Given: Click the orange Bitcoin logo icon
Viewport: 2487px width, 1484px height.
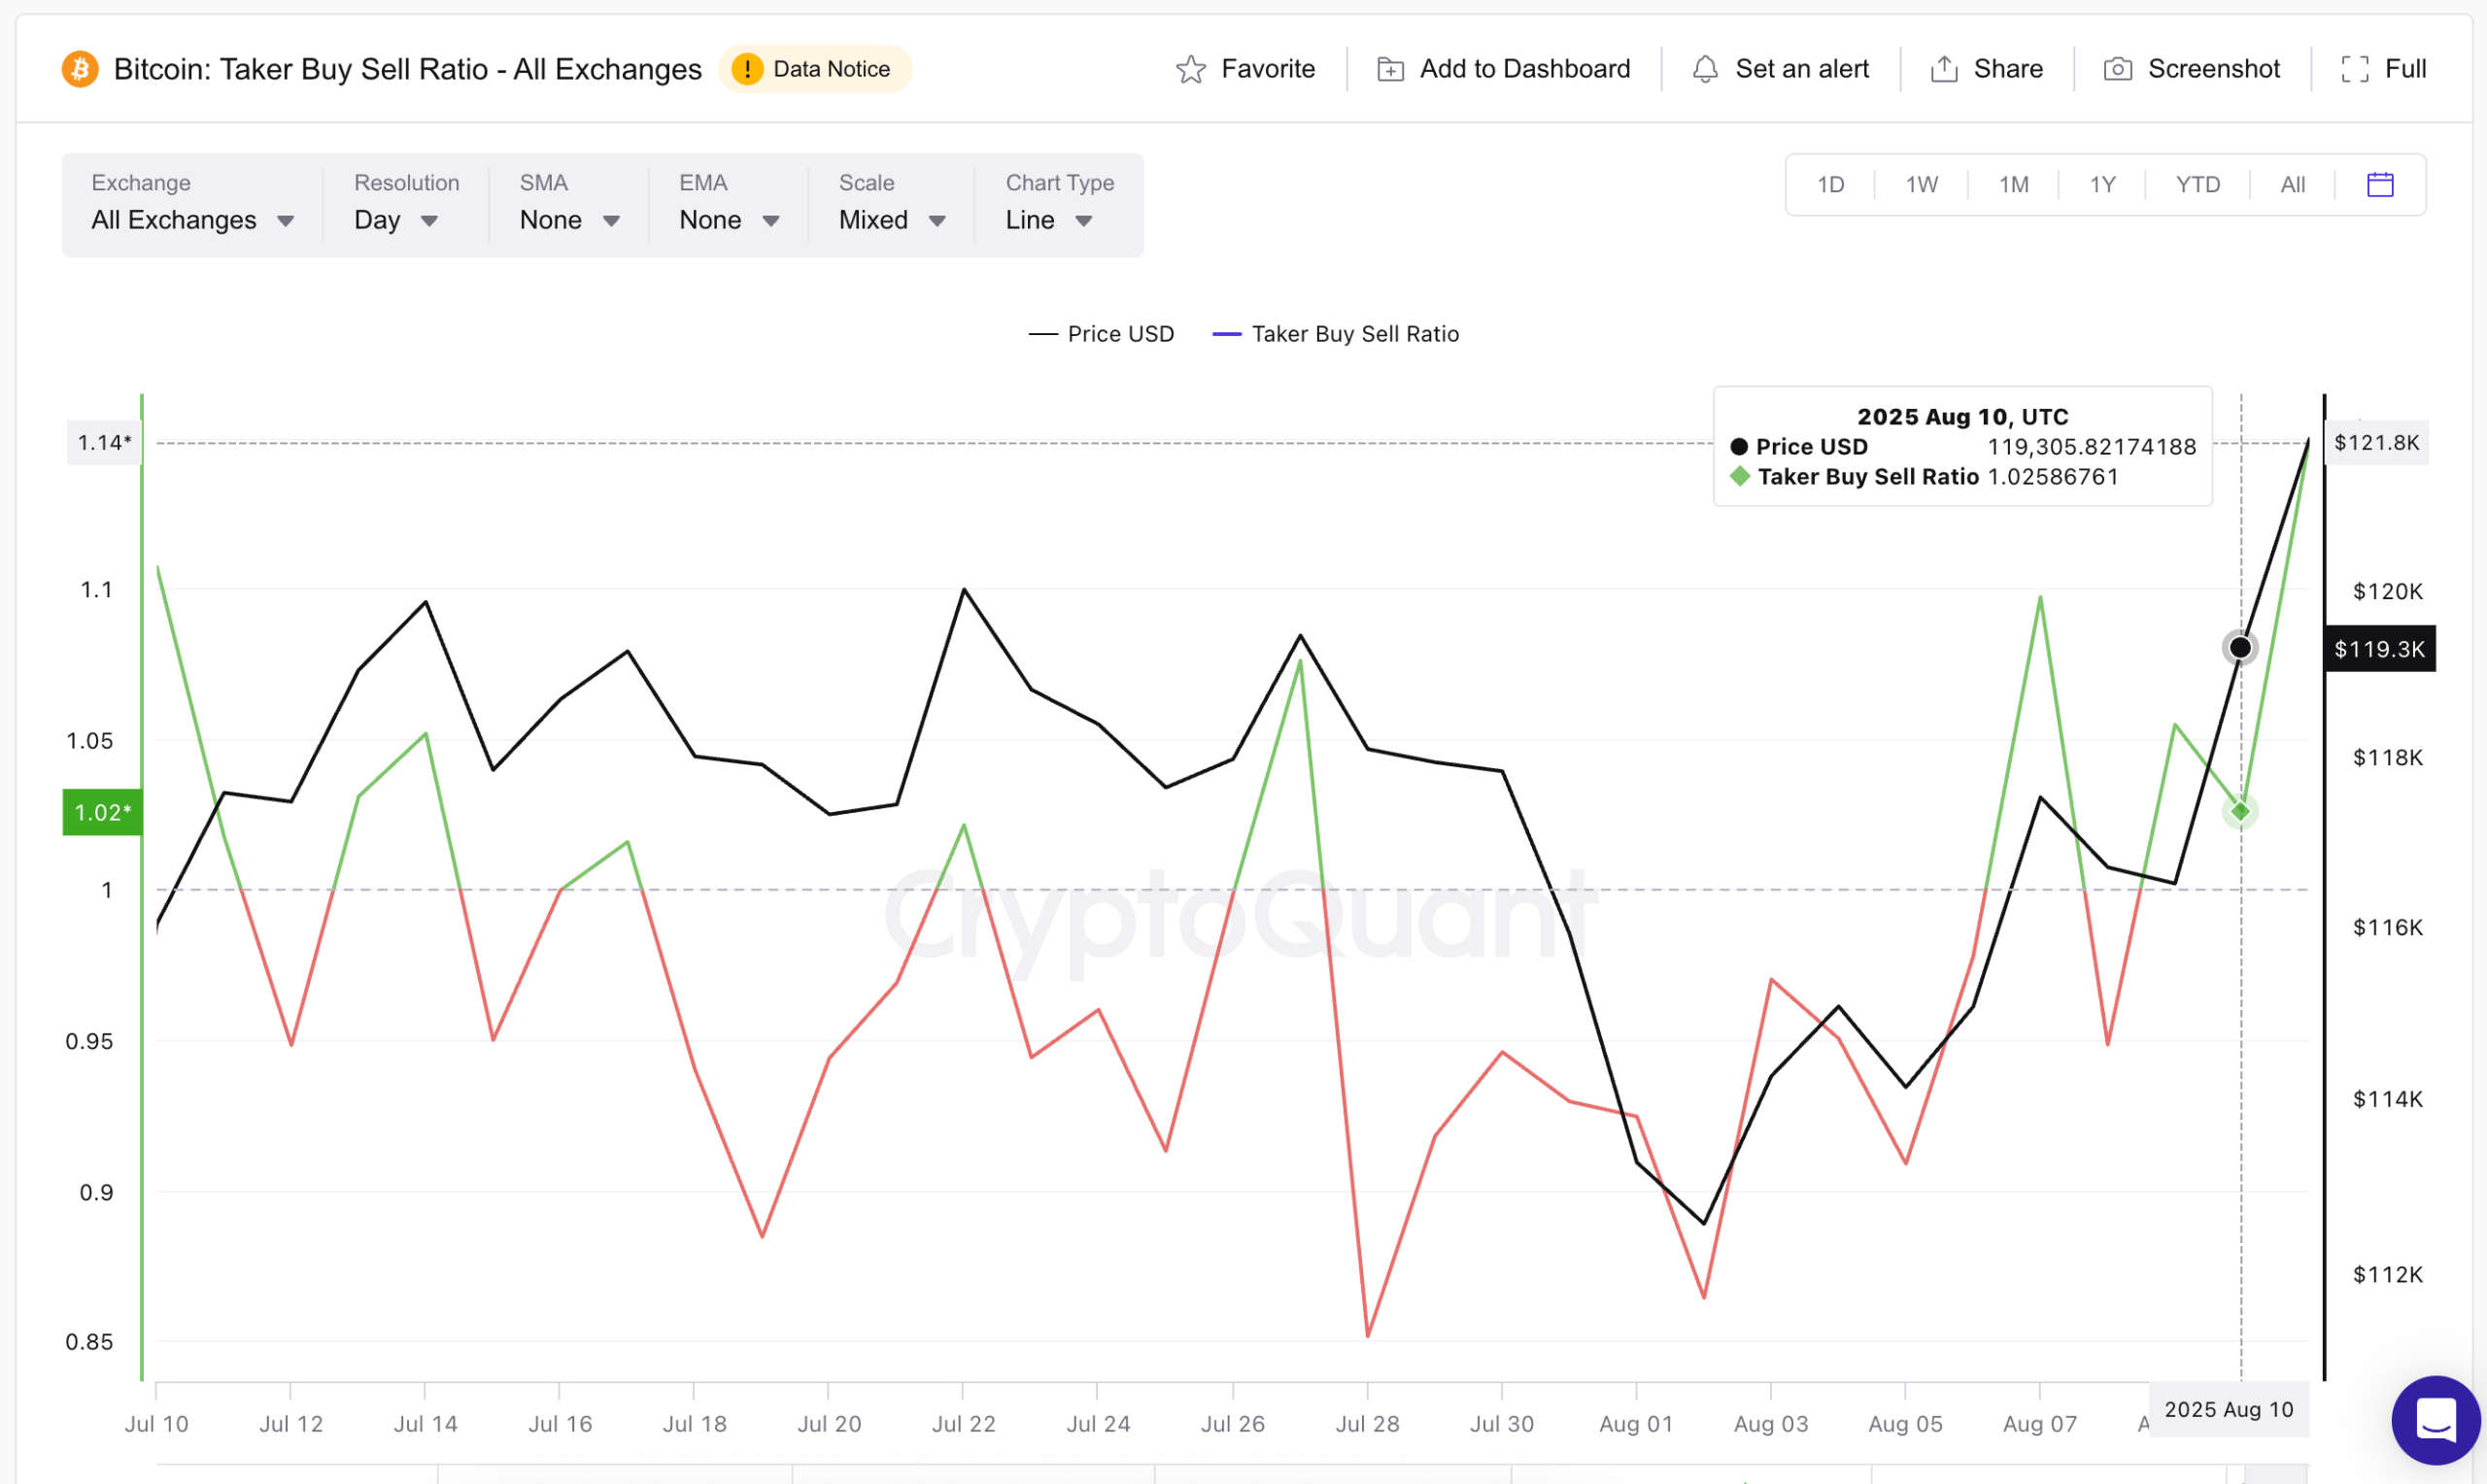Looking at the screenshot, I should tap(80, 69).
